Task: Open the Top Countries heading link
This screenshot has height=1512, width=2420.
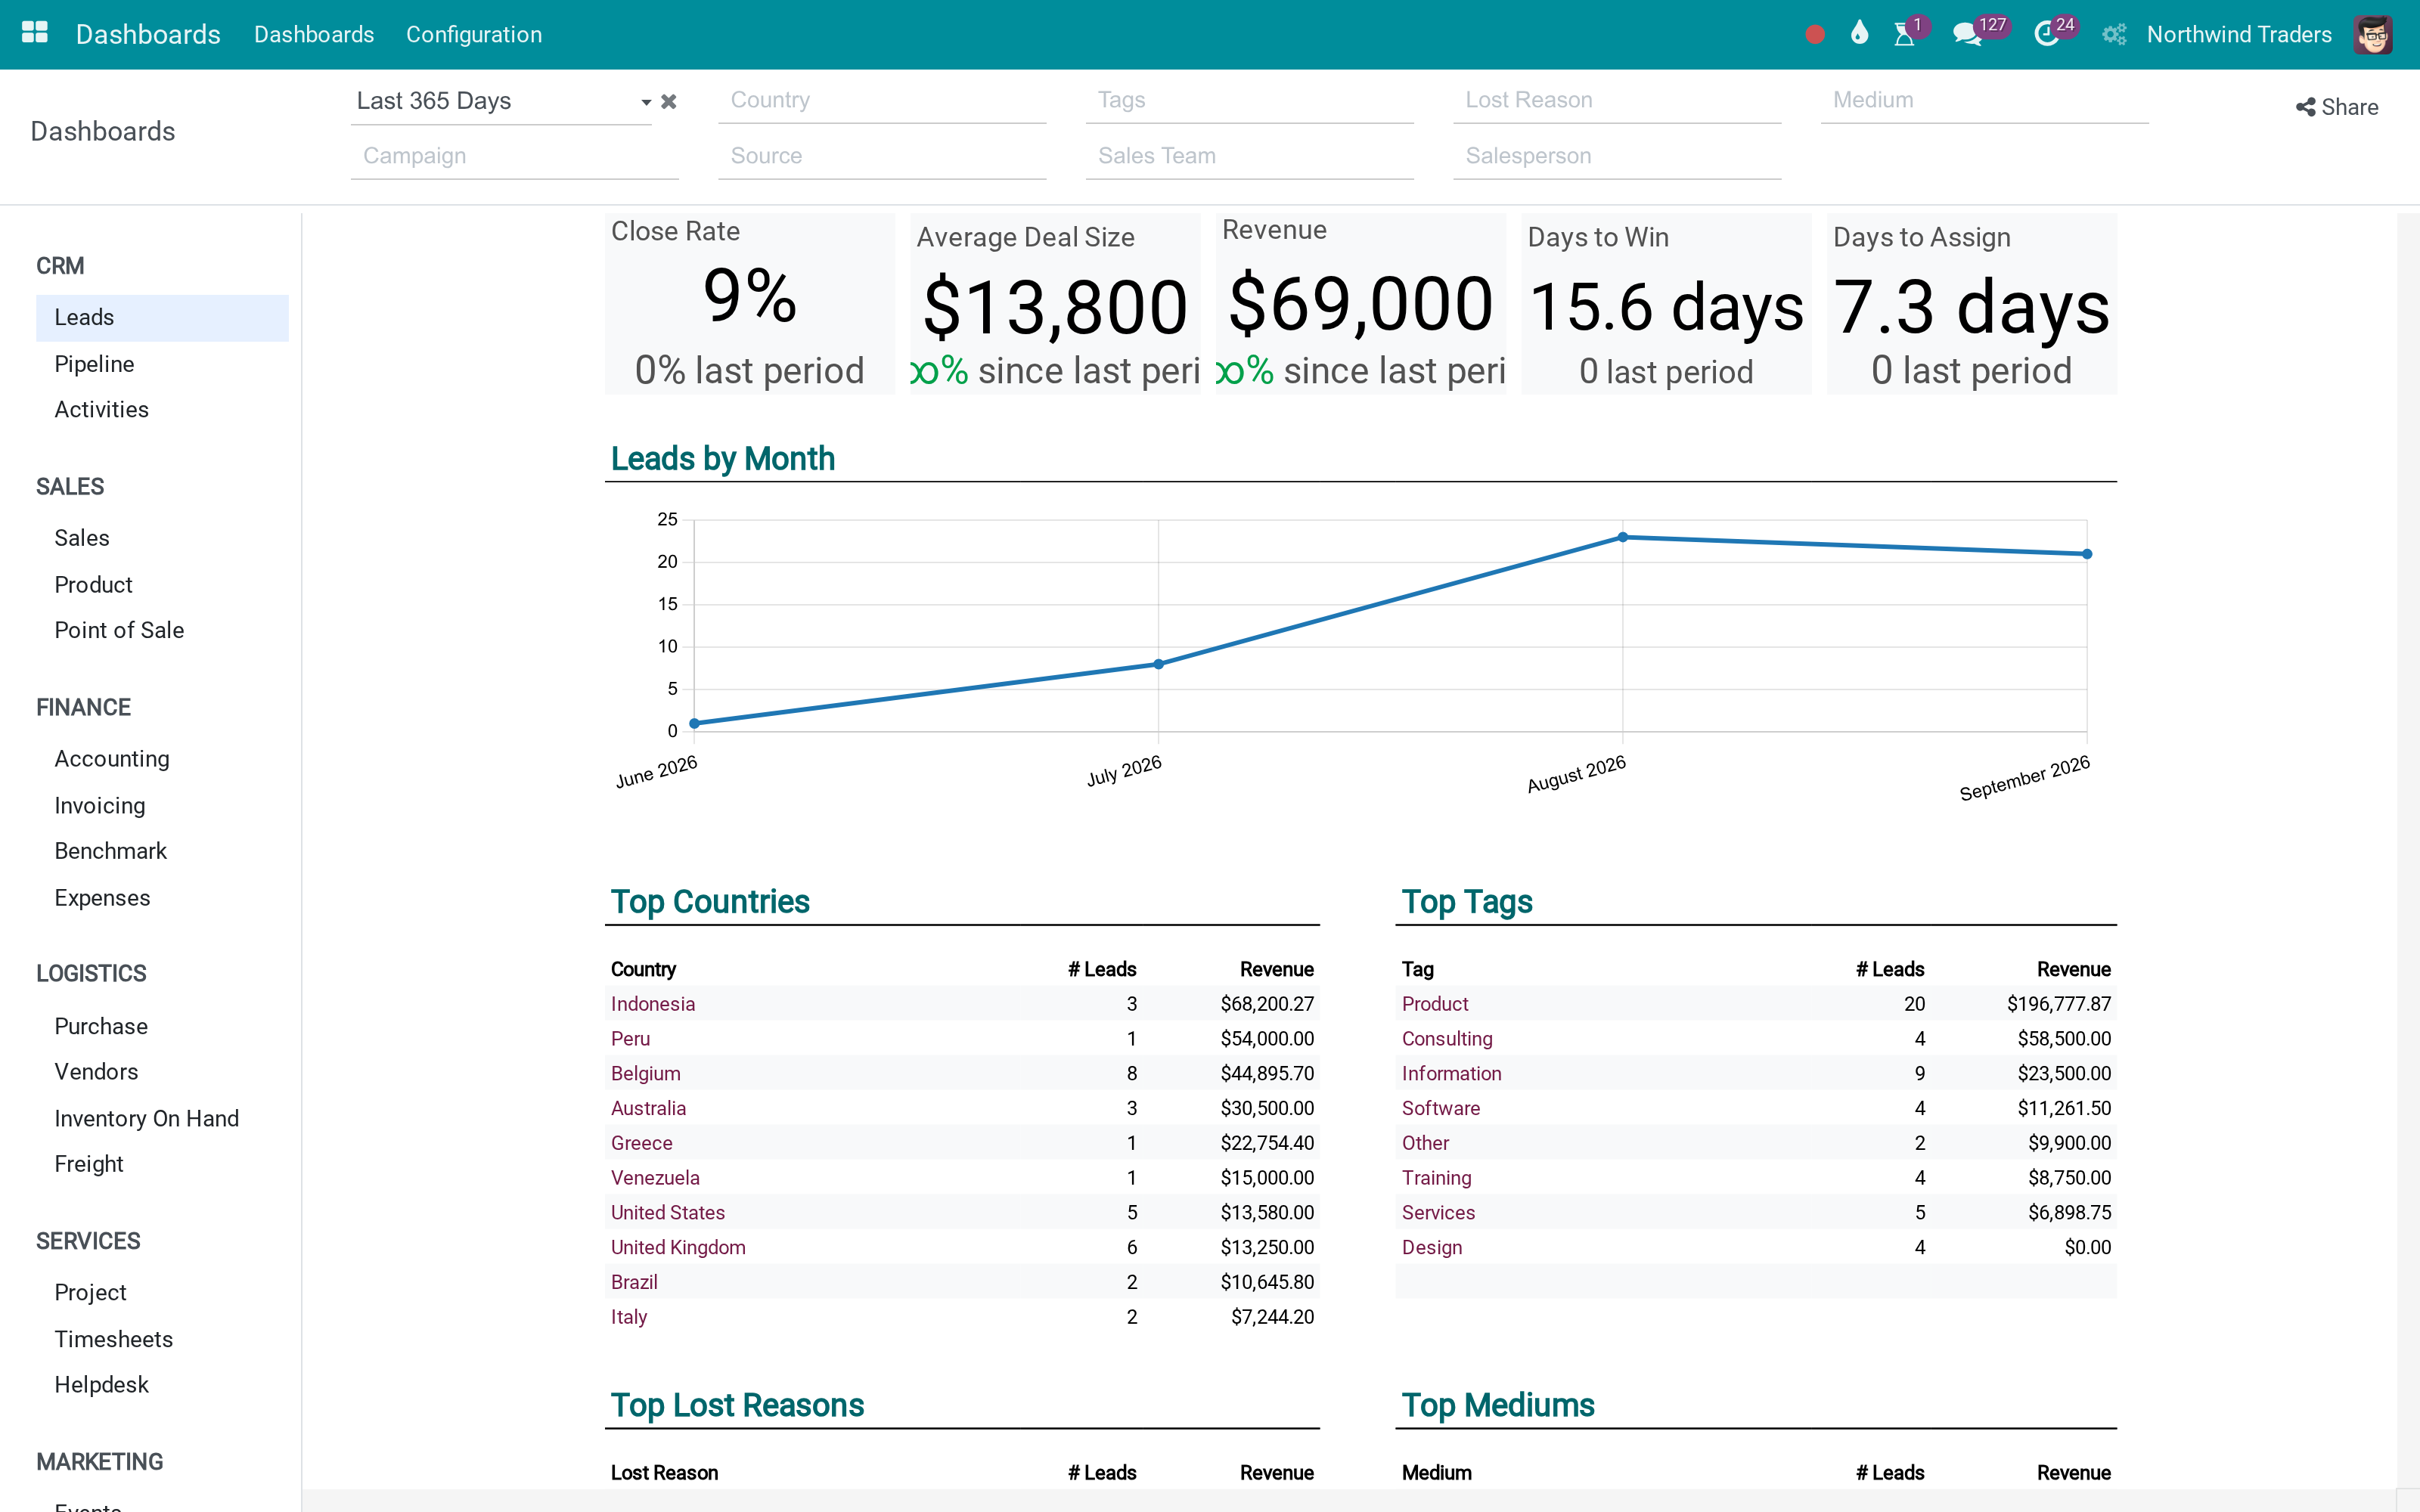Action: pyautogui.click(x=710, y=902)
